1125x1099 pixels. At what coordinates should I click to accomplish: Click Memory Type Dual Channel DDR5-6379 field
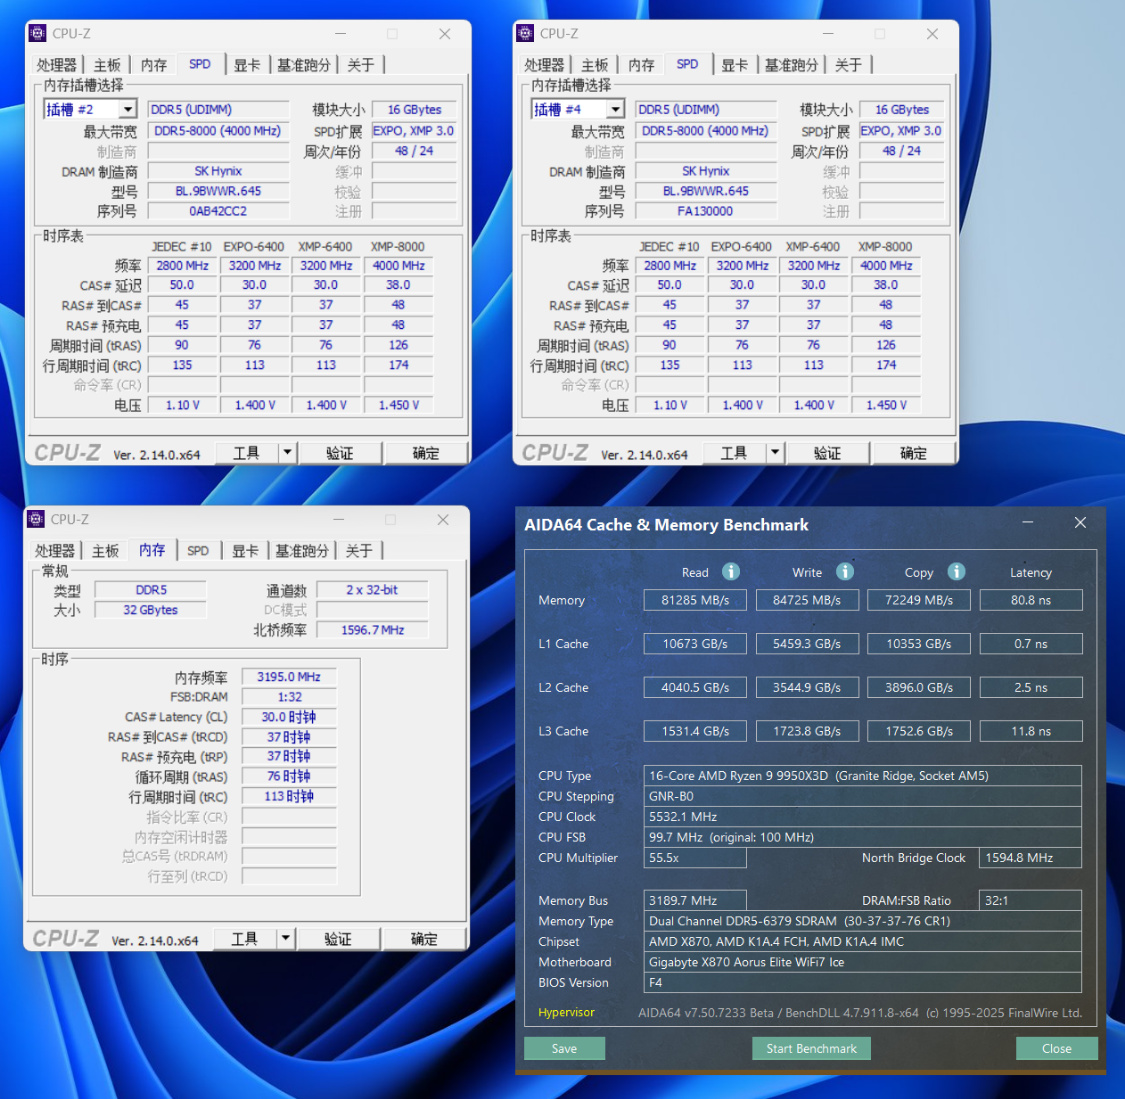862,920
